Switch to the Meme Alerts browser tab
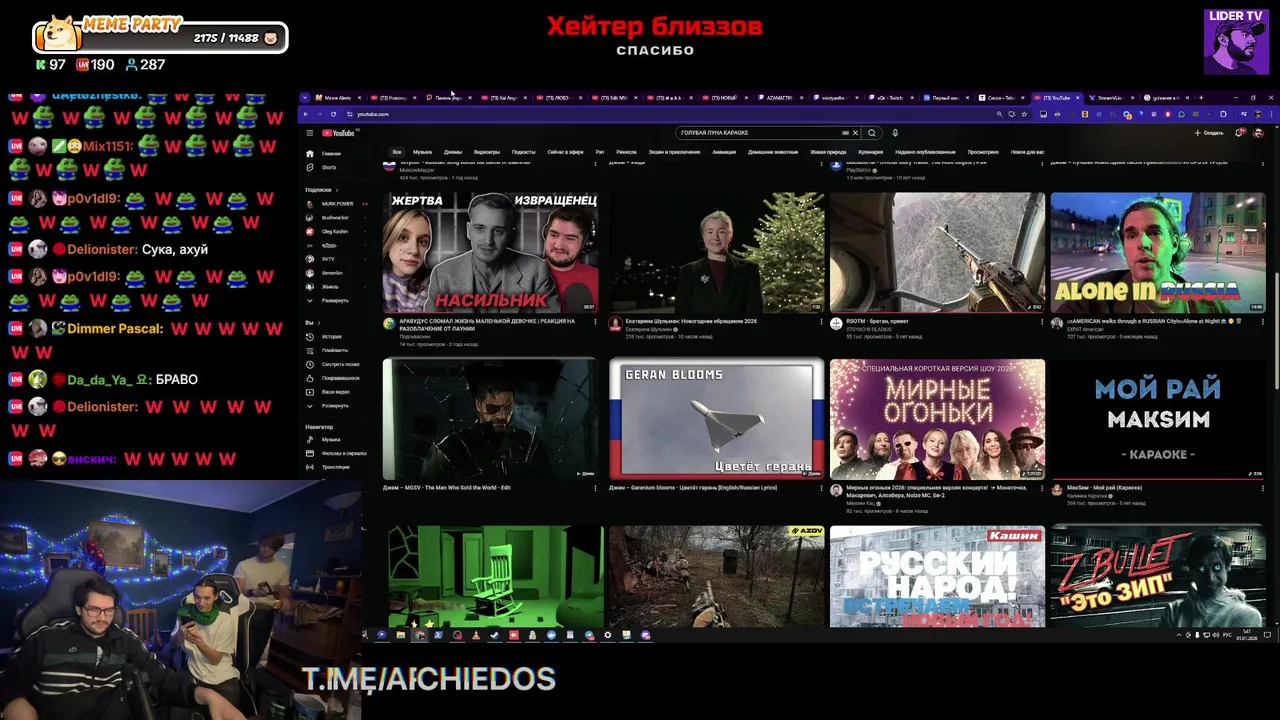 click(x=338, y=98)
